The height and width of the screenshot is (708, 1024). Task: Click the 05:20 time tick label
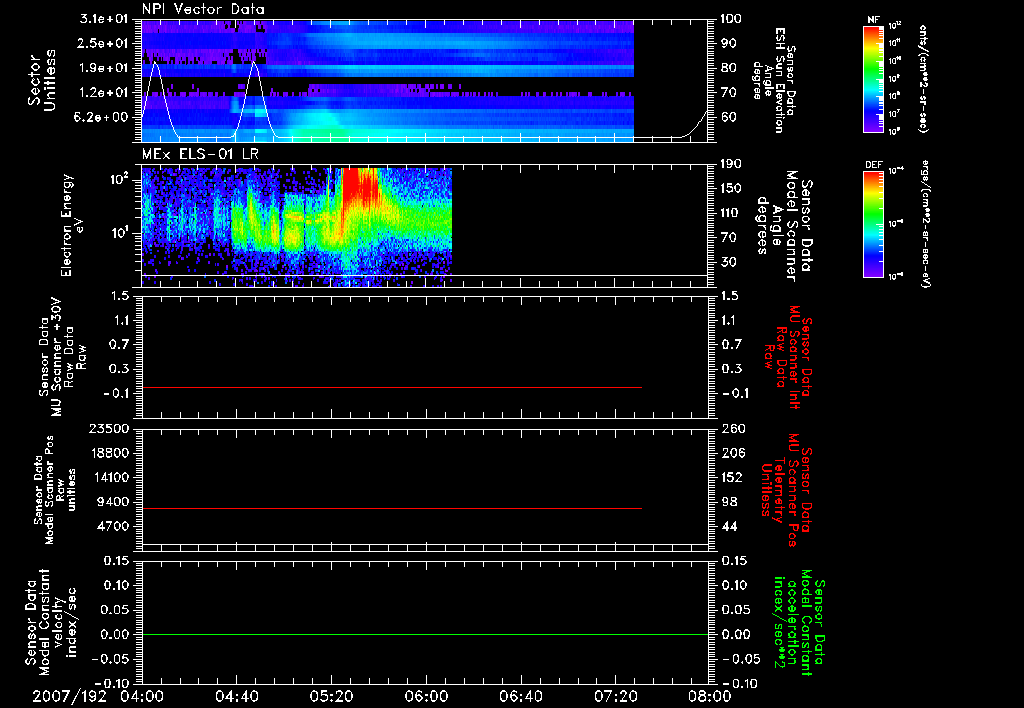click(x=331, y=696)
